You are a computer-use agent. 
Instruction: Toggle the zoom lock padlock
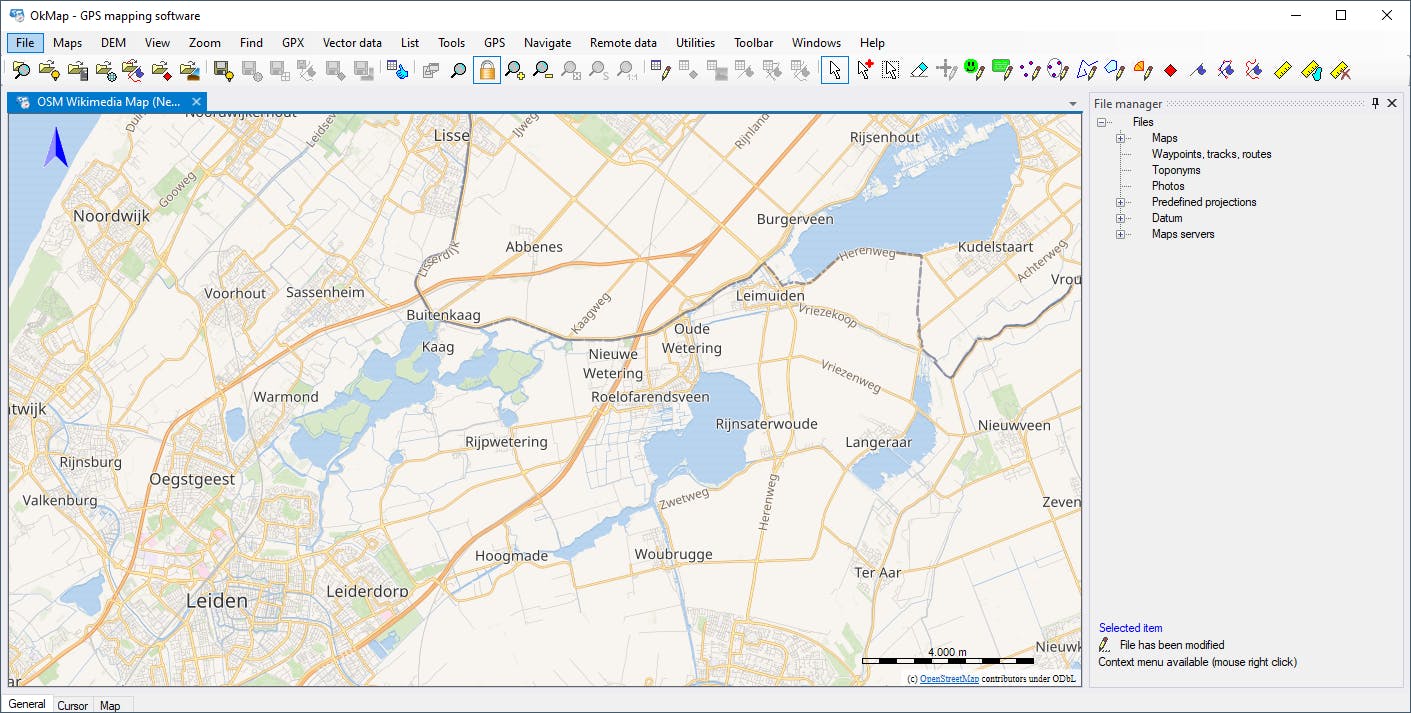[x=487, y=70]
